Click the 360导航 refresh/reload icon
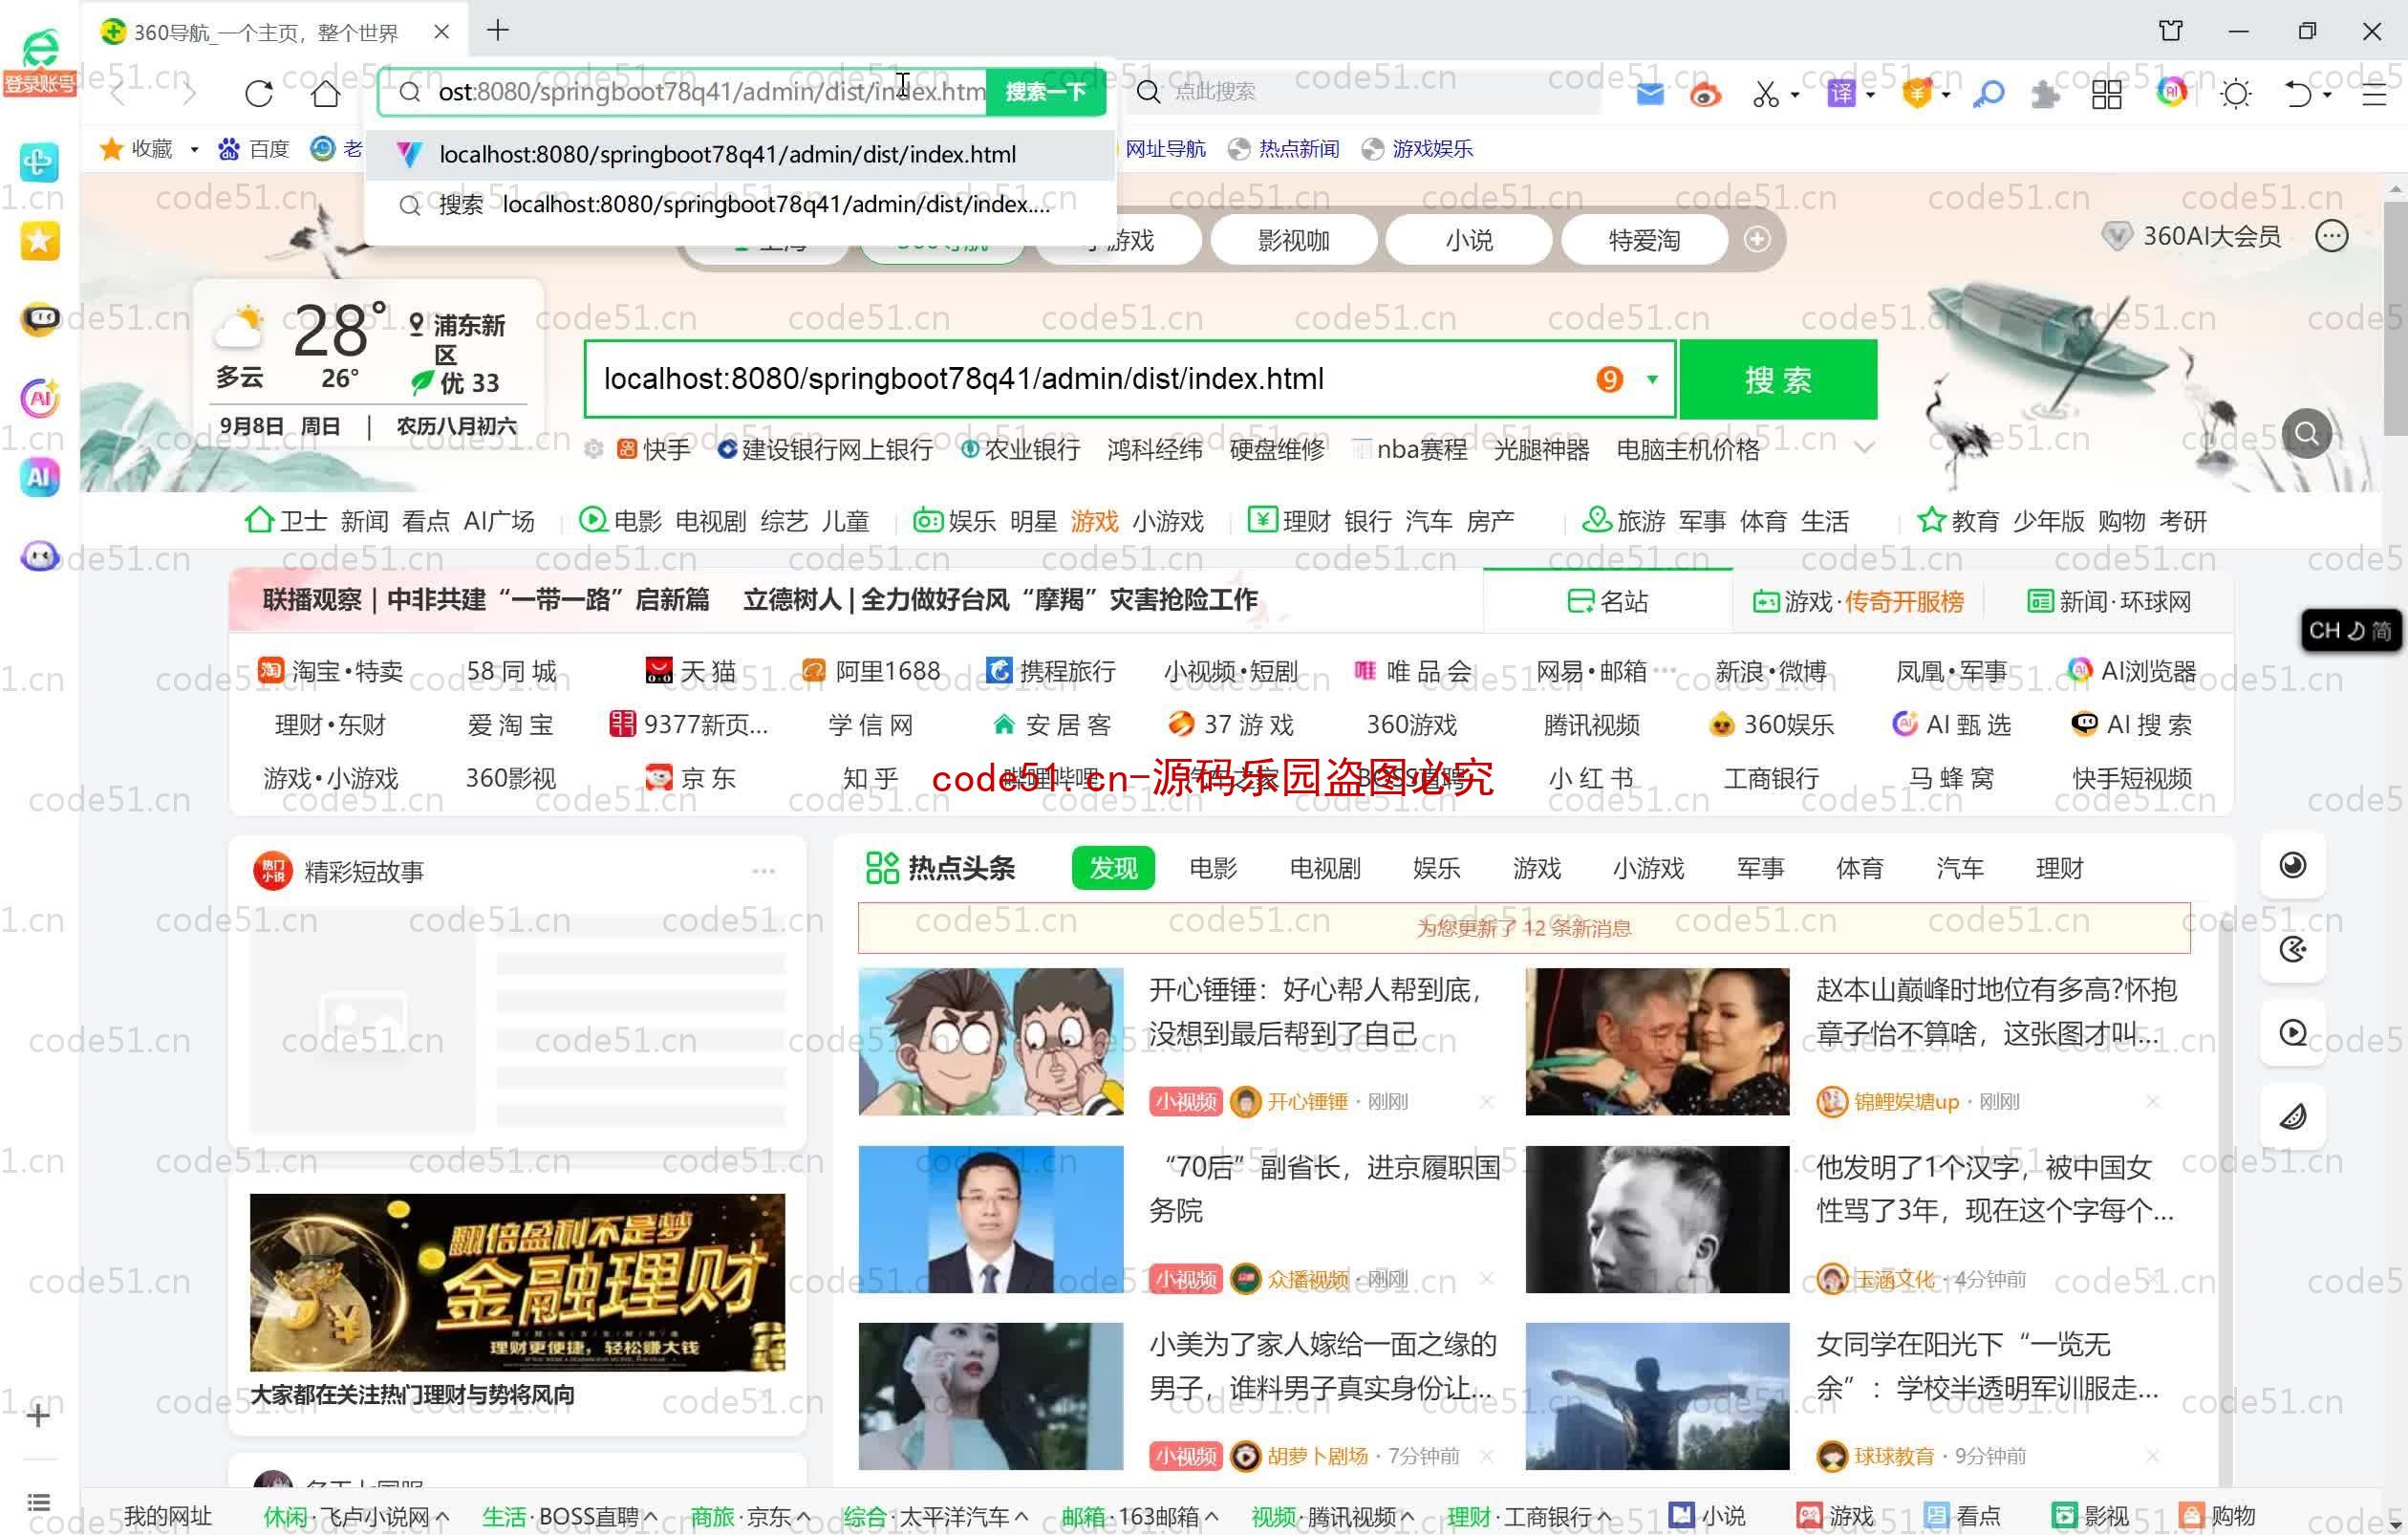 tap(262, 92)
